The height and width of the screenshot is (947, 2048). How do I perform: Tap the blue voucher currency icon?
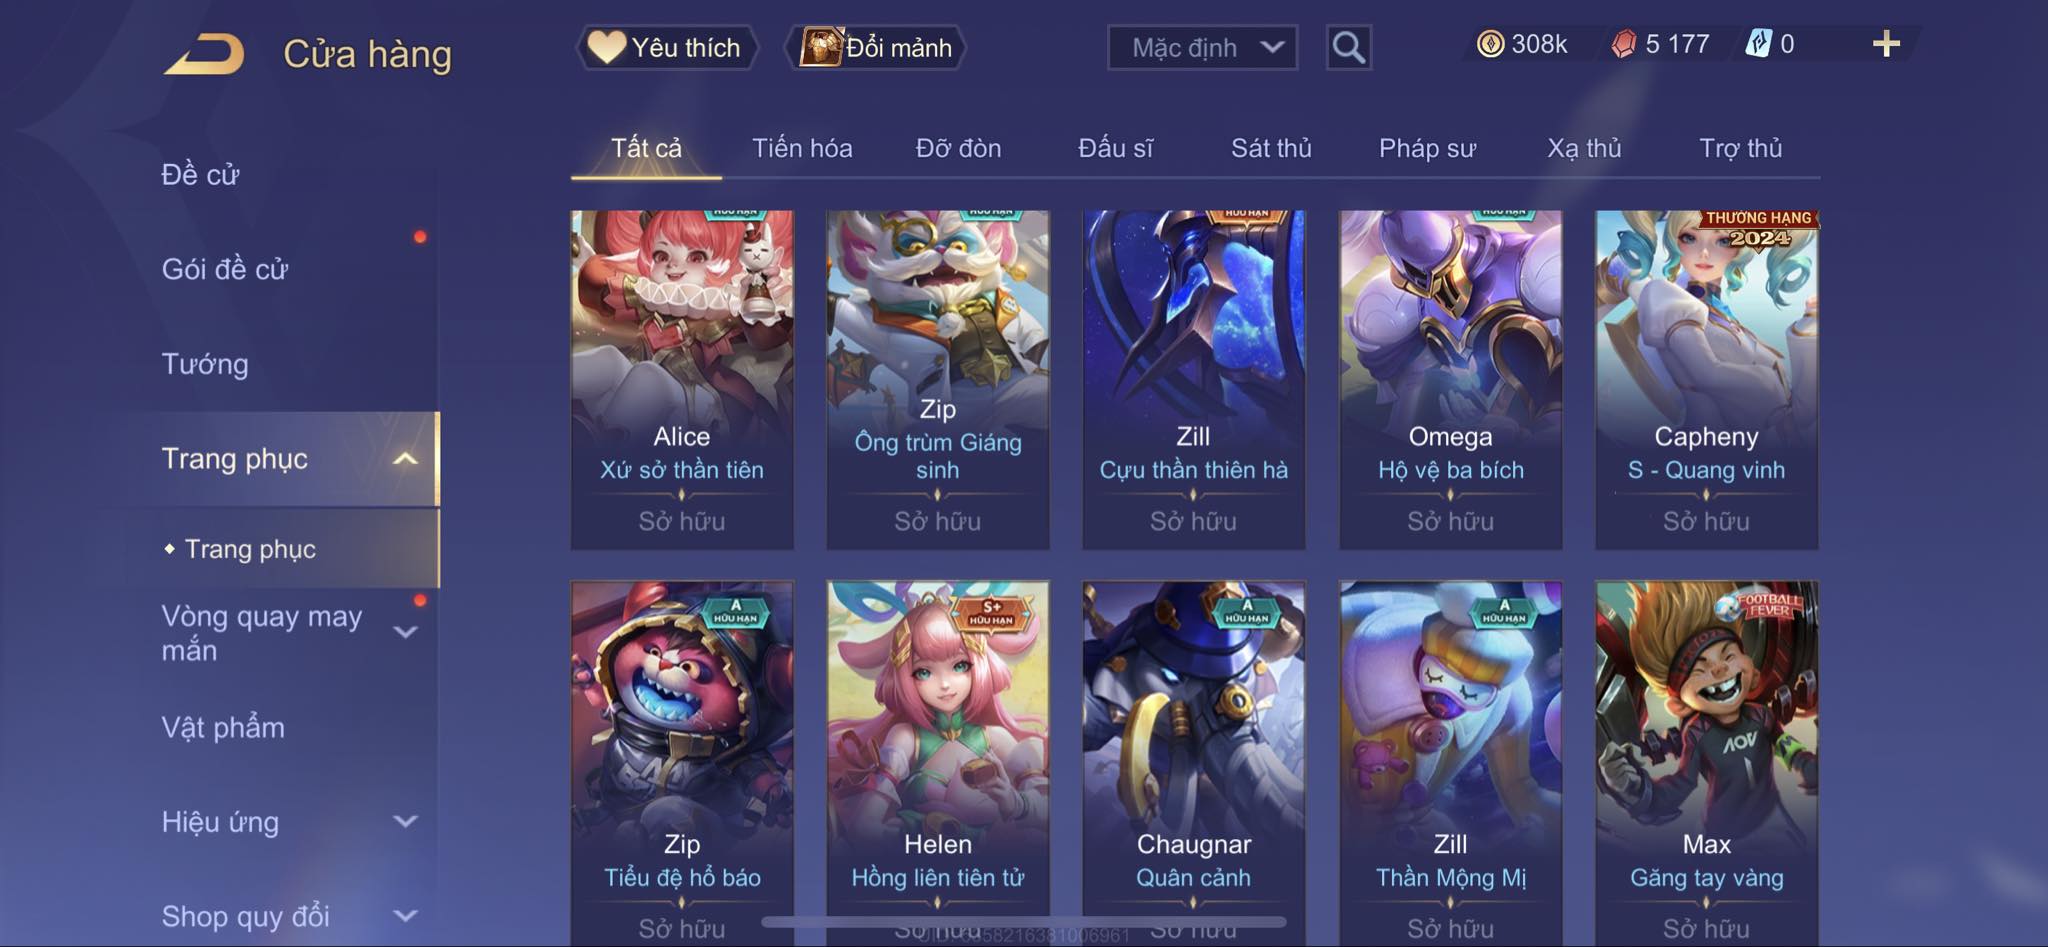(x=1758, y=44)
